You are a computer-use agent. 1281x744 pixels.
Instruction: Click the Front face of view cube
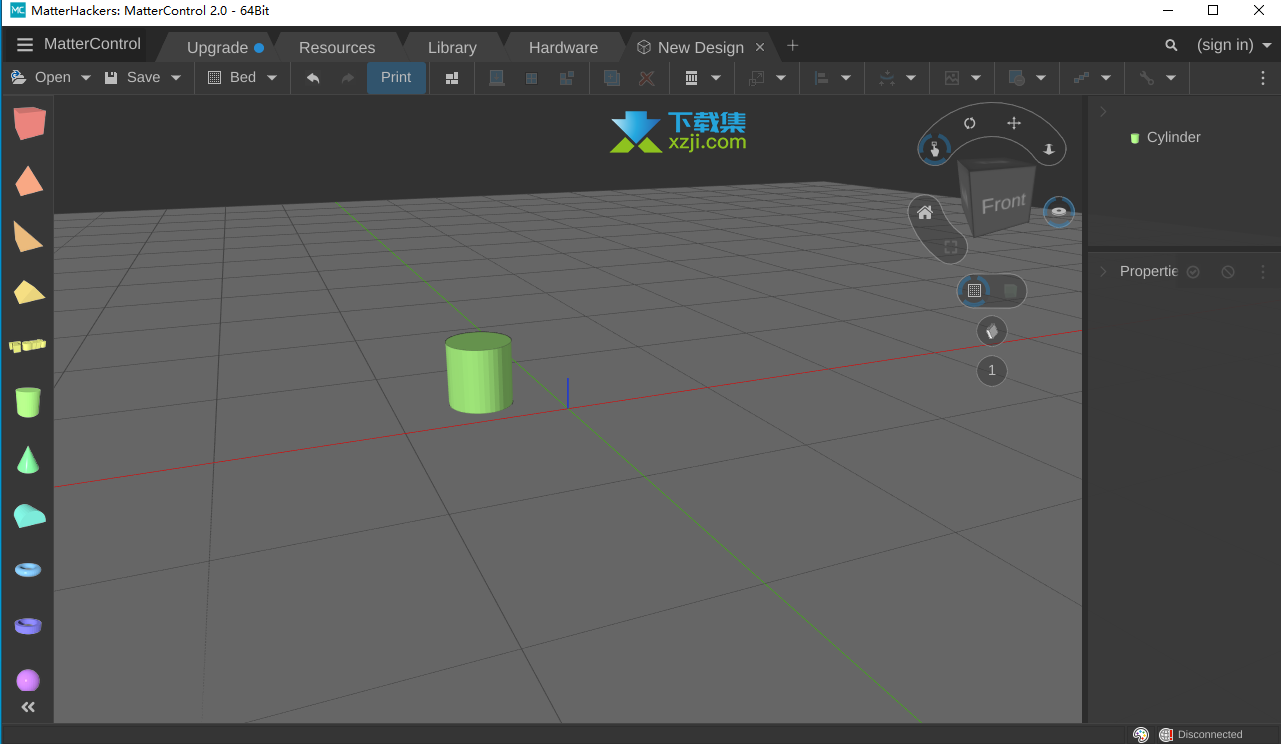coord(1003,204)
